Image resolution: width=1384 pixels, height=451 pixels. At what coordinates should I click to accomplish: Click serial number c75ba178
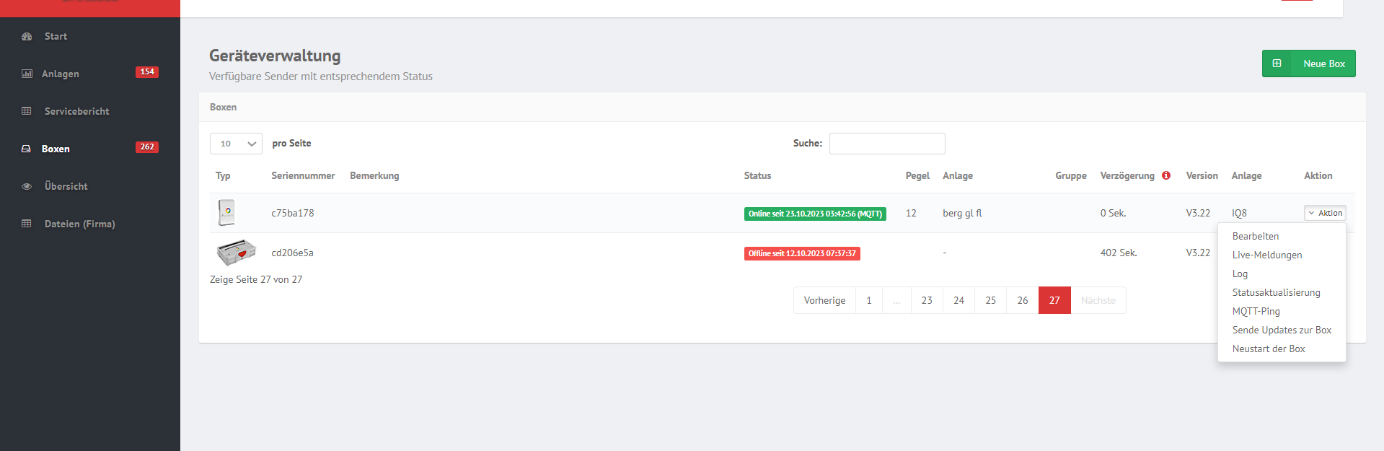click(293, 213)
